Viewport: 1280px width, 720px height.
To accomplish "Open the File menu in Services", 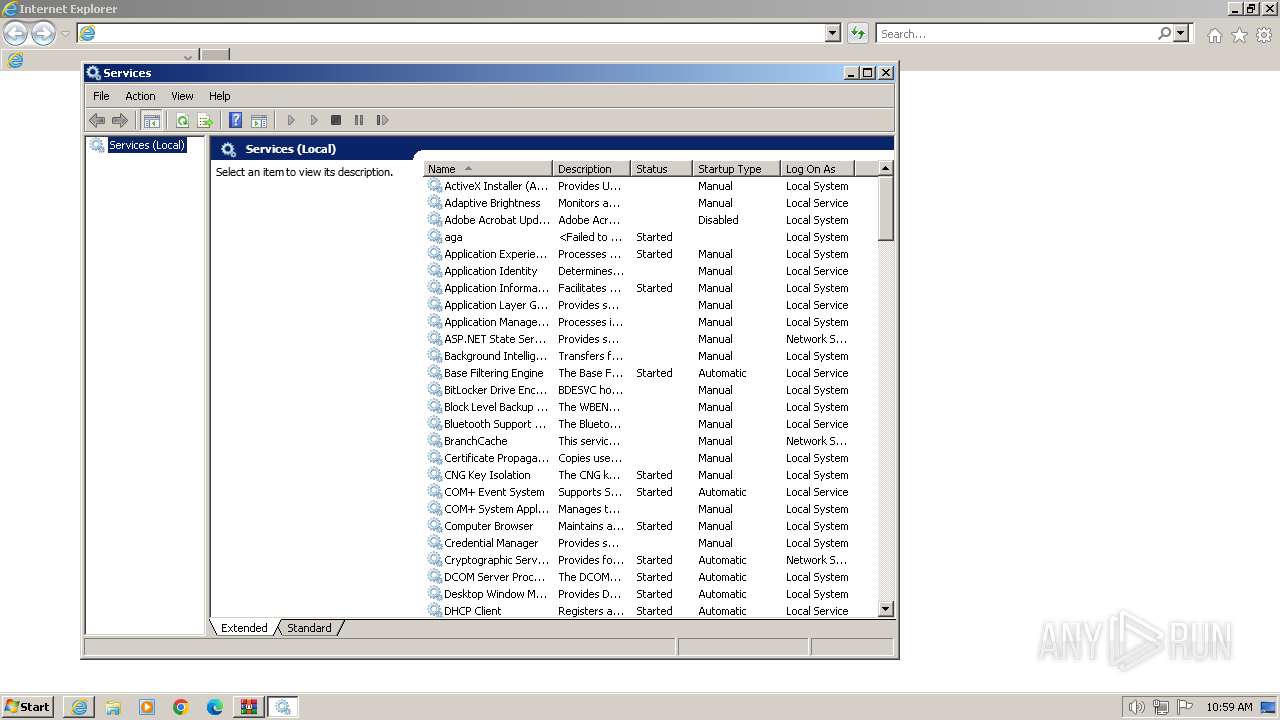I will [101, 96].
